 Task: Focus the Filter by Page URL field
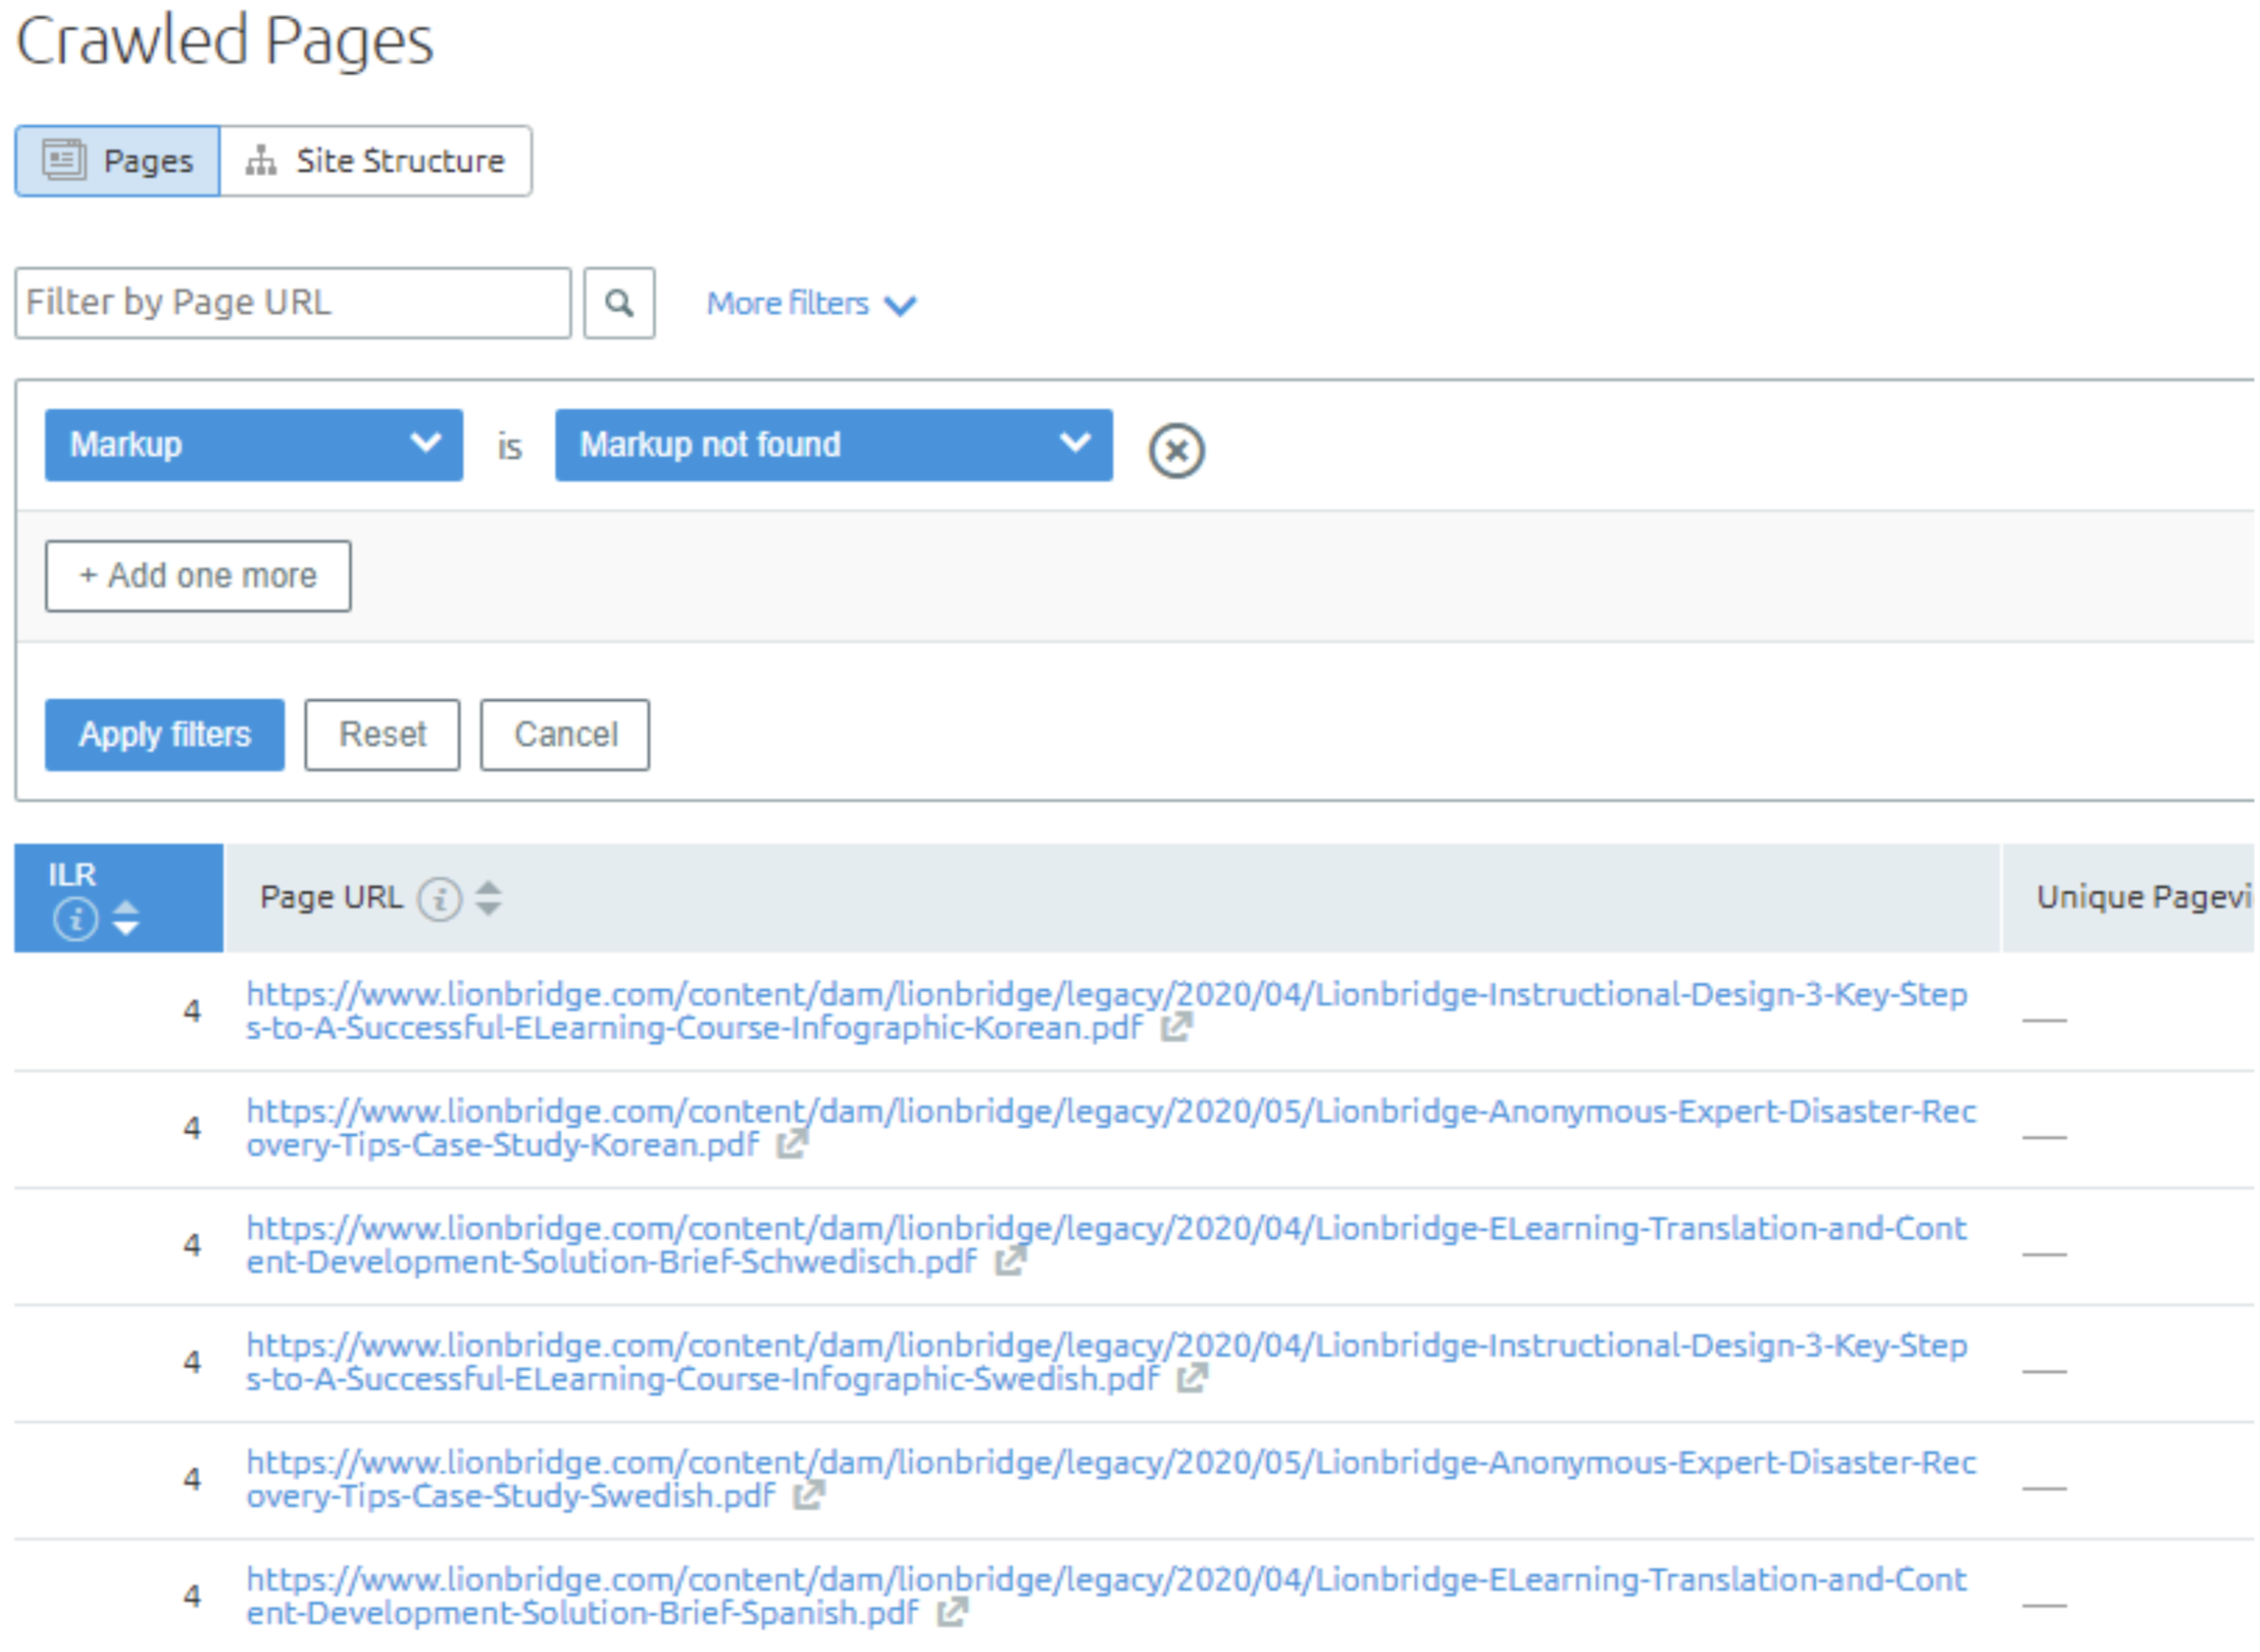(293, 303)
